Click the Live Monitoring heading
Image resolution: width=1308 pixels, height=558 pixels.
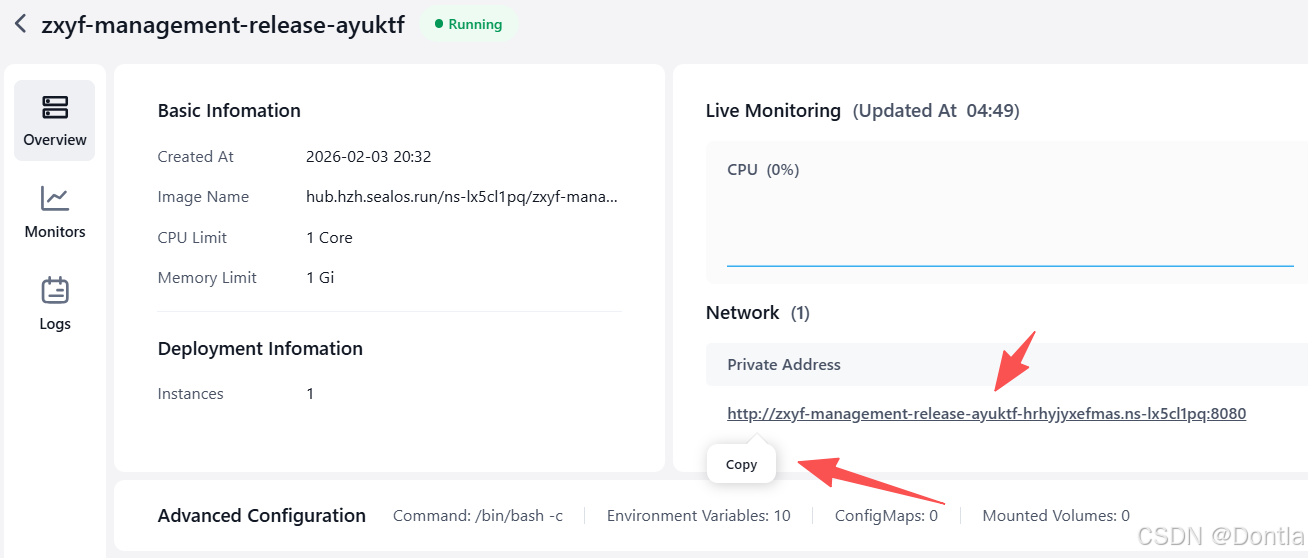[773, 111]
